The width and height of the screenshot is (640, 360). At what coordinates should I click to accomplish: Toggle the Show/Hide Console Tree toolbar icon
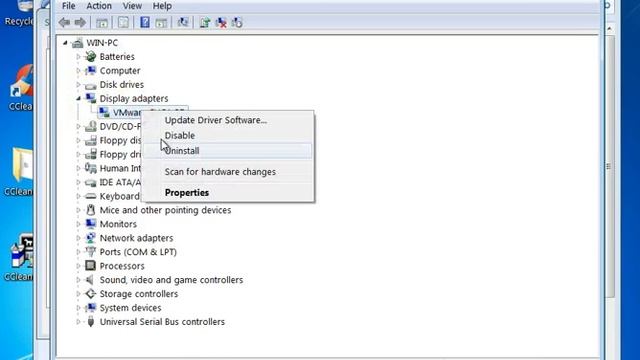pos(102,23)
